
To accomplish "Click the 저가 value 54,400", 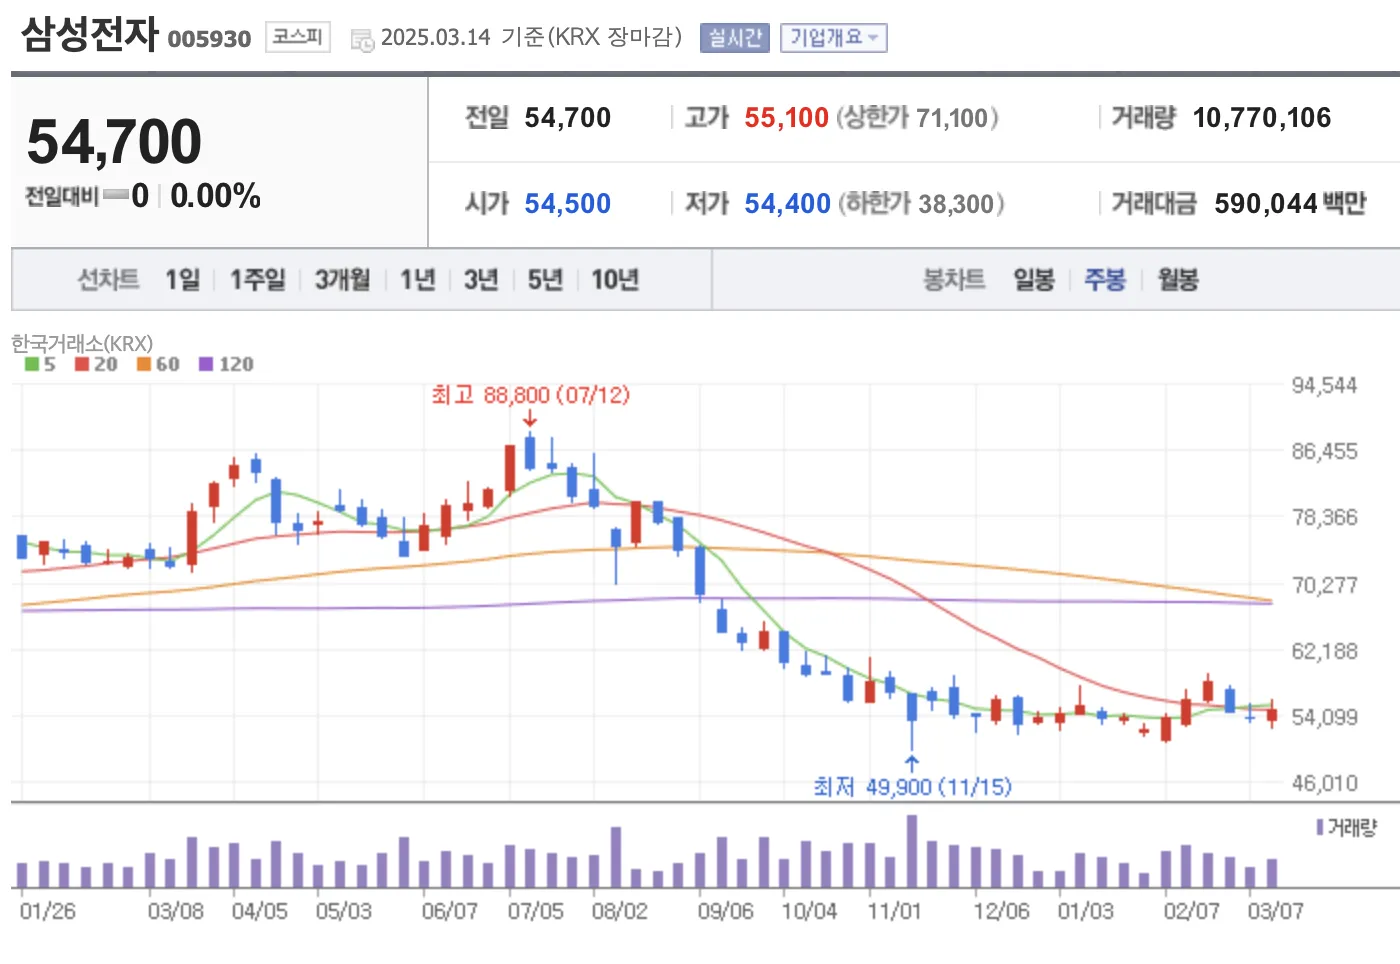I will pyautogui.click(x=787, y=204).
